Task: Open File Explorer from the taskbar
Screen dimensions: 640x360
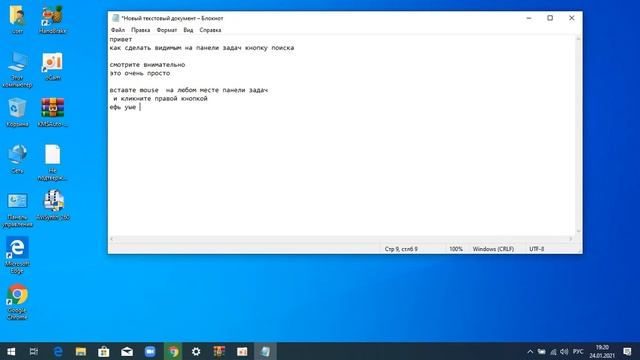Action: coord(81,351)
